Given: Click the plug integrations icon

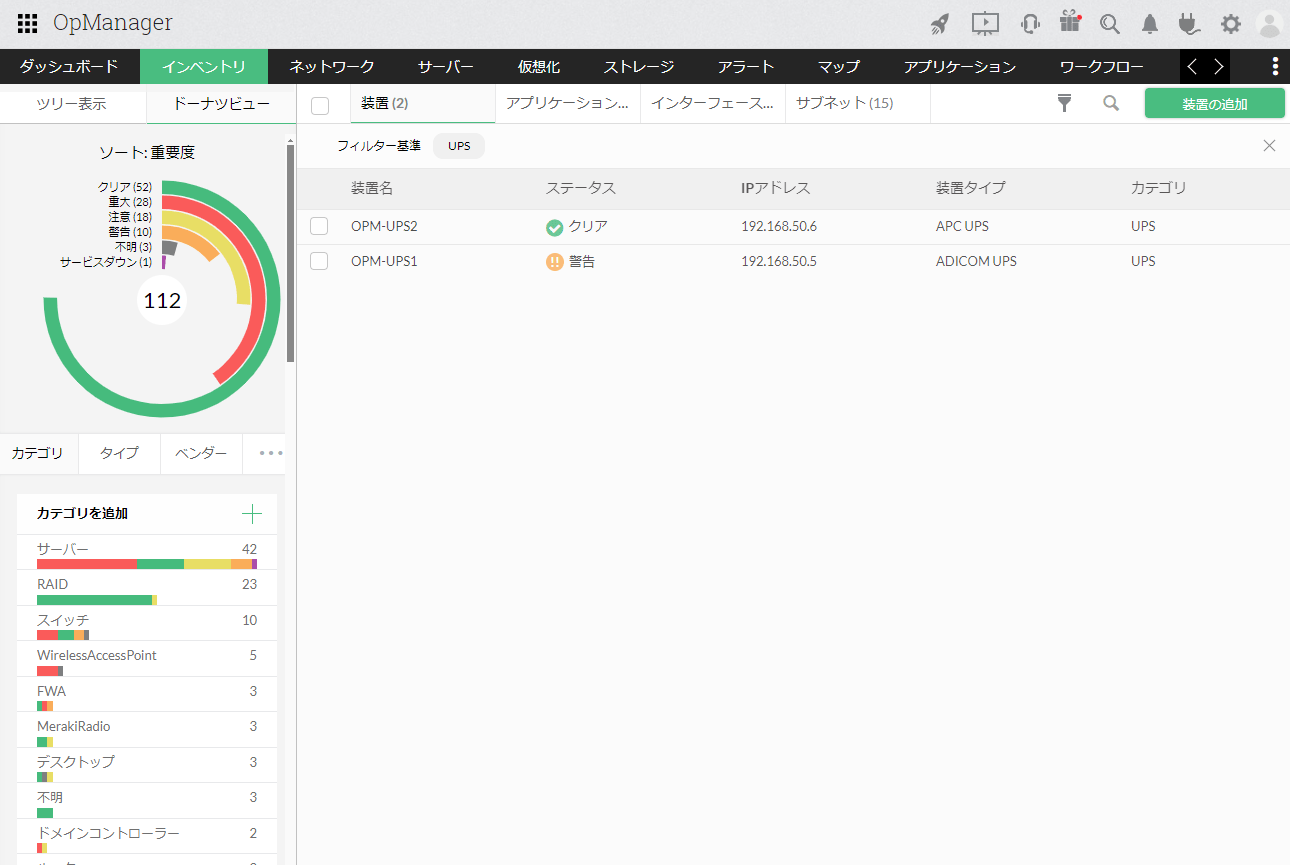Looking at the screenshot, I should click(x=1188, y=24).
